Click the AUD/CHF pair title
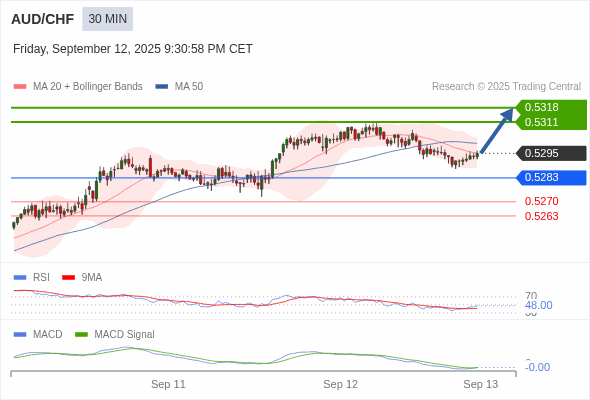The image size is (590, 400). 43,19
